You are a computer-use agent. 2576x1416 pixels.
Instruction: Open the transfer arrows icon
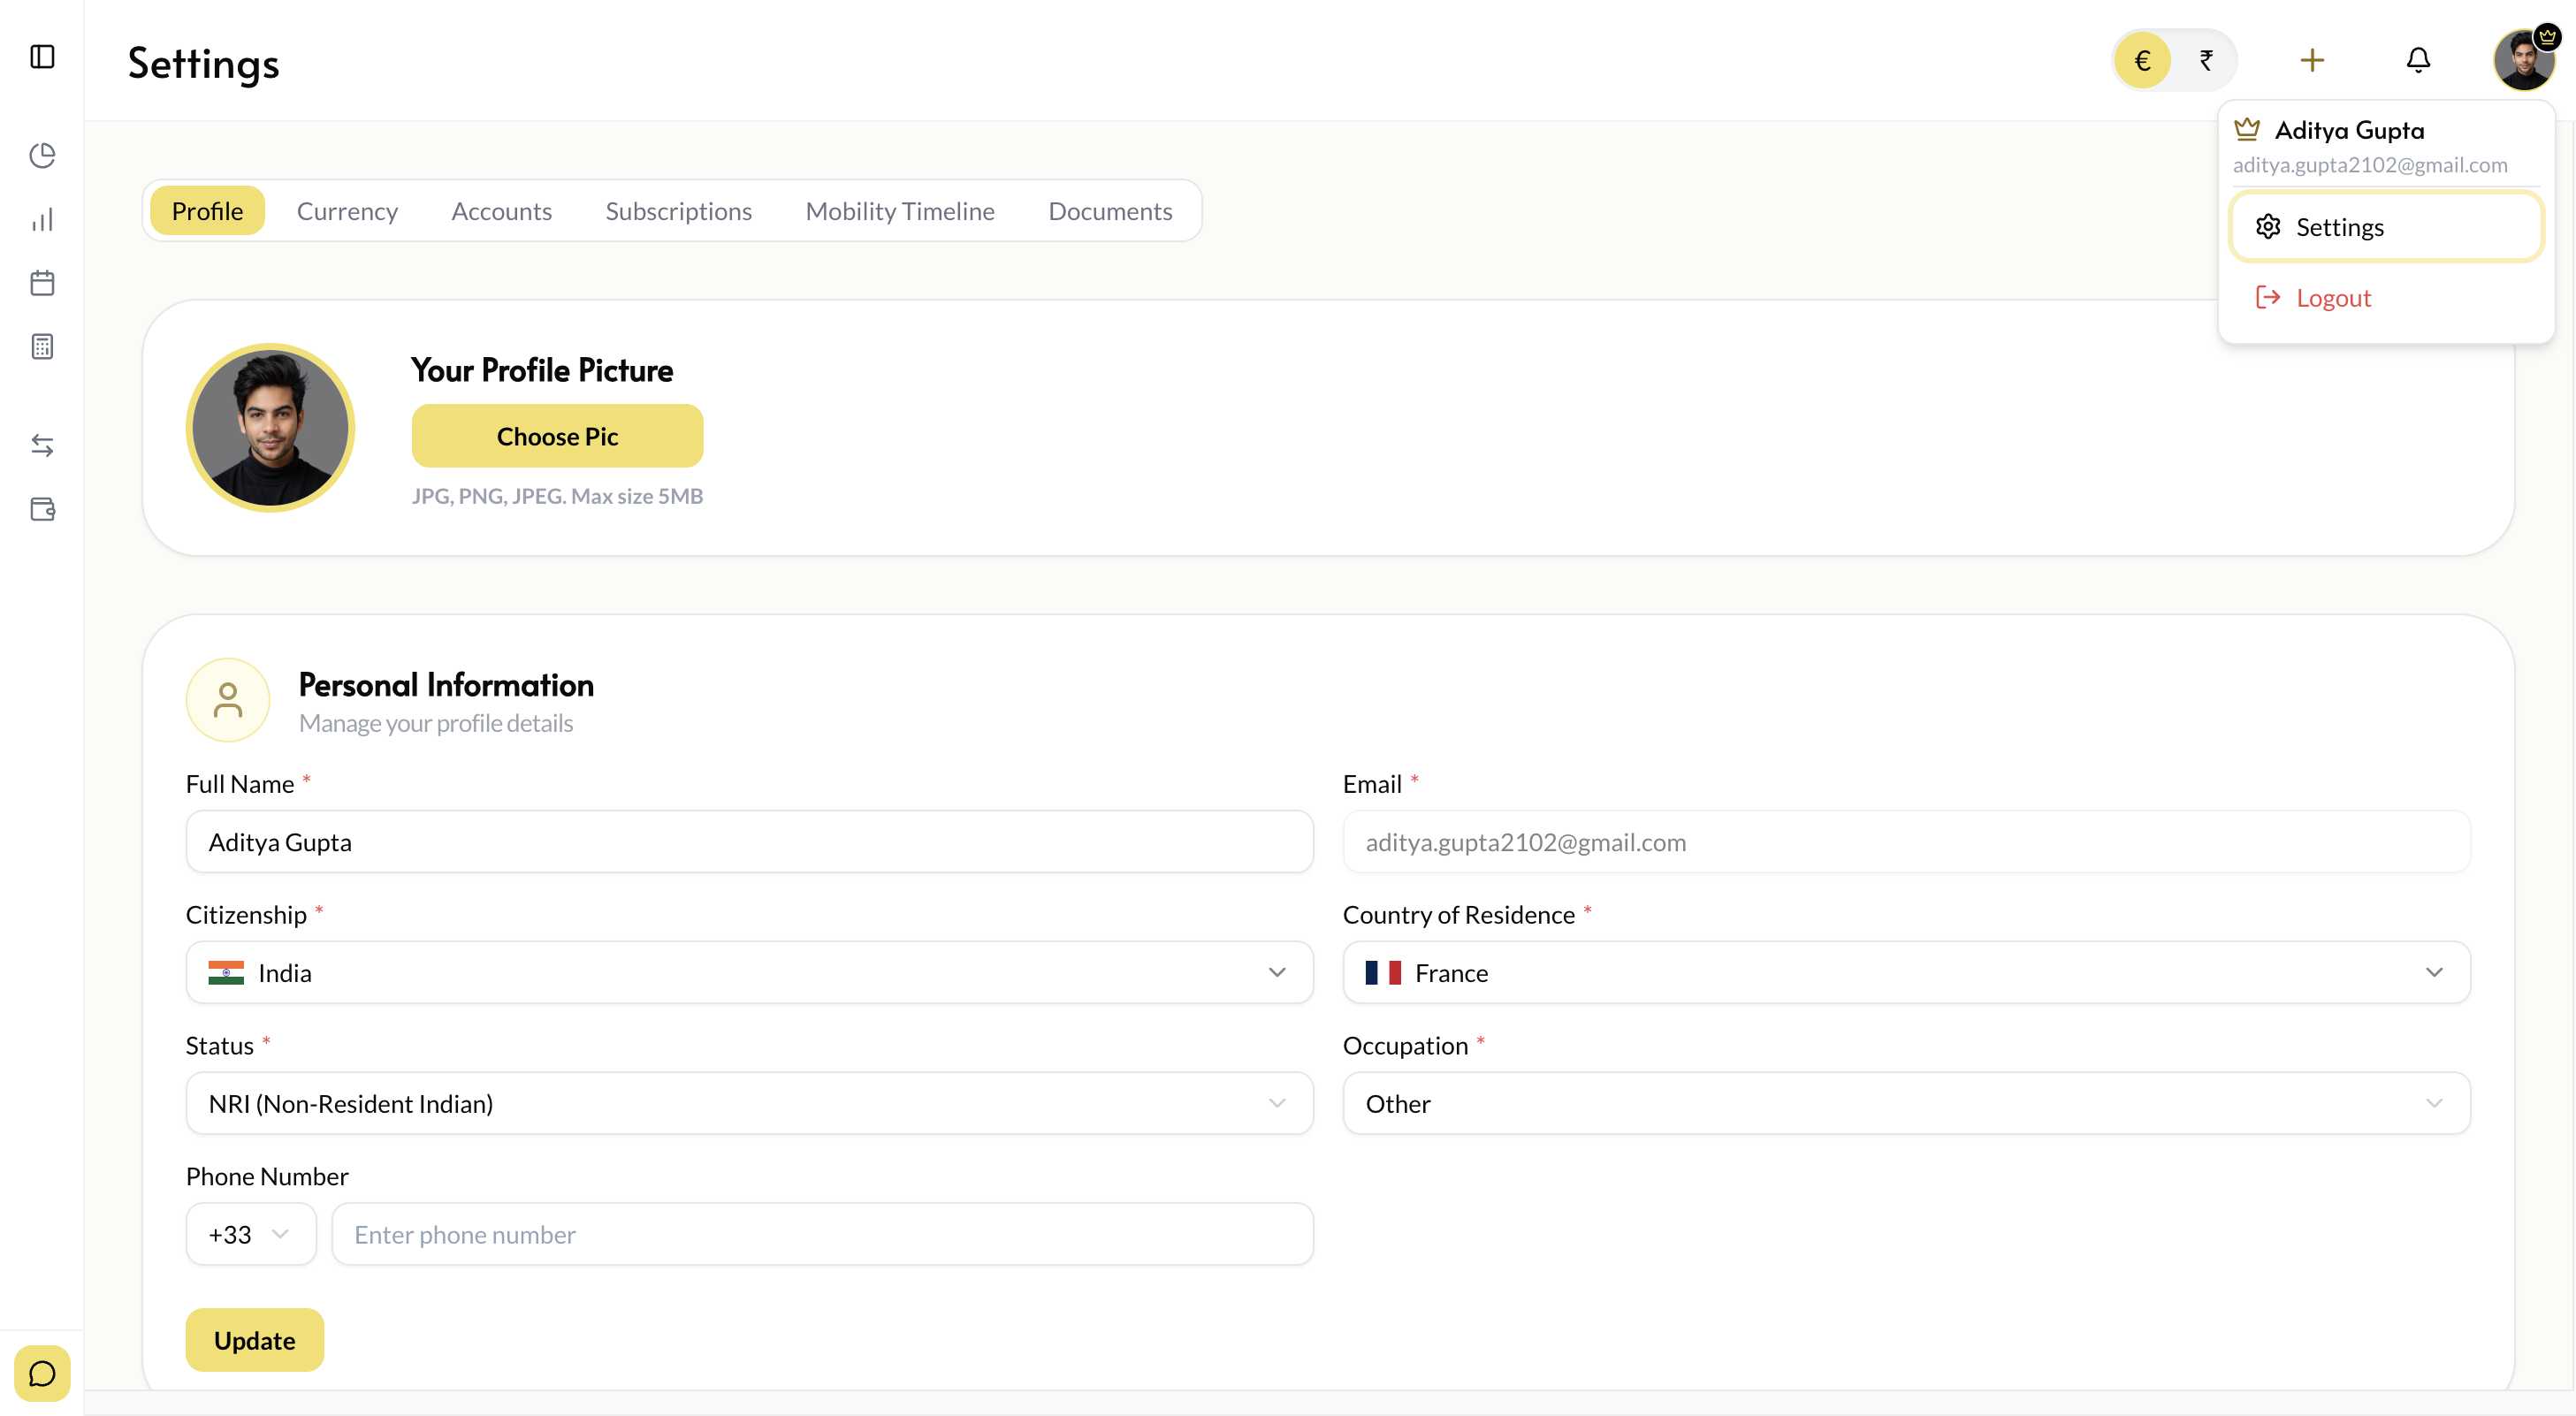pos(42,445)
